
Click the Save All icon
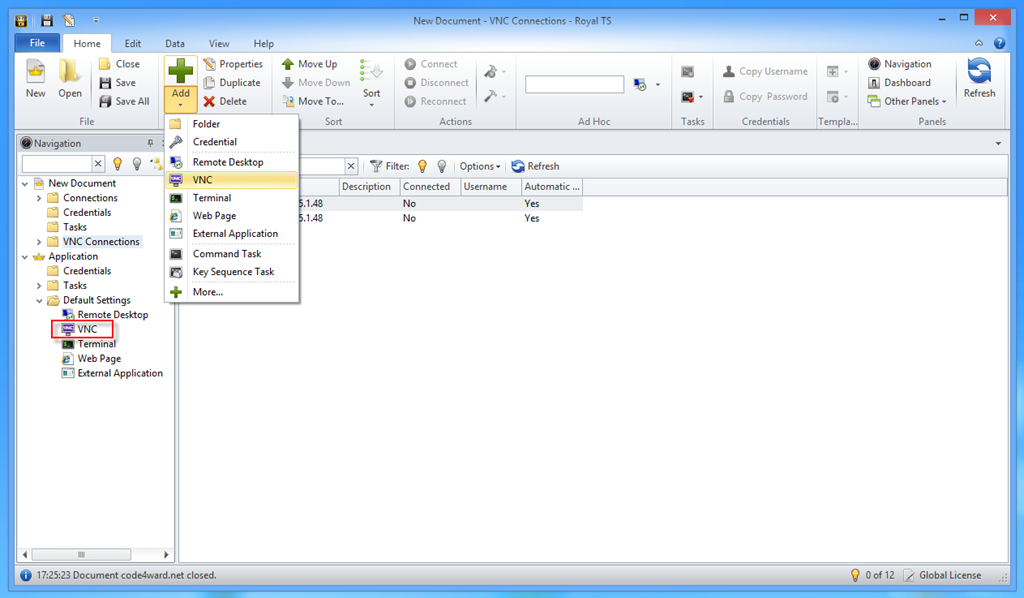pyautogui.click(x=106, y=101)
